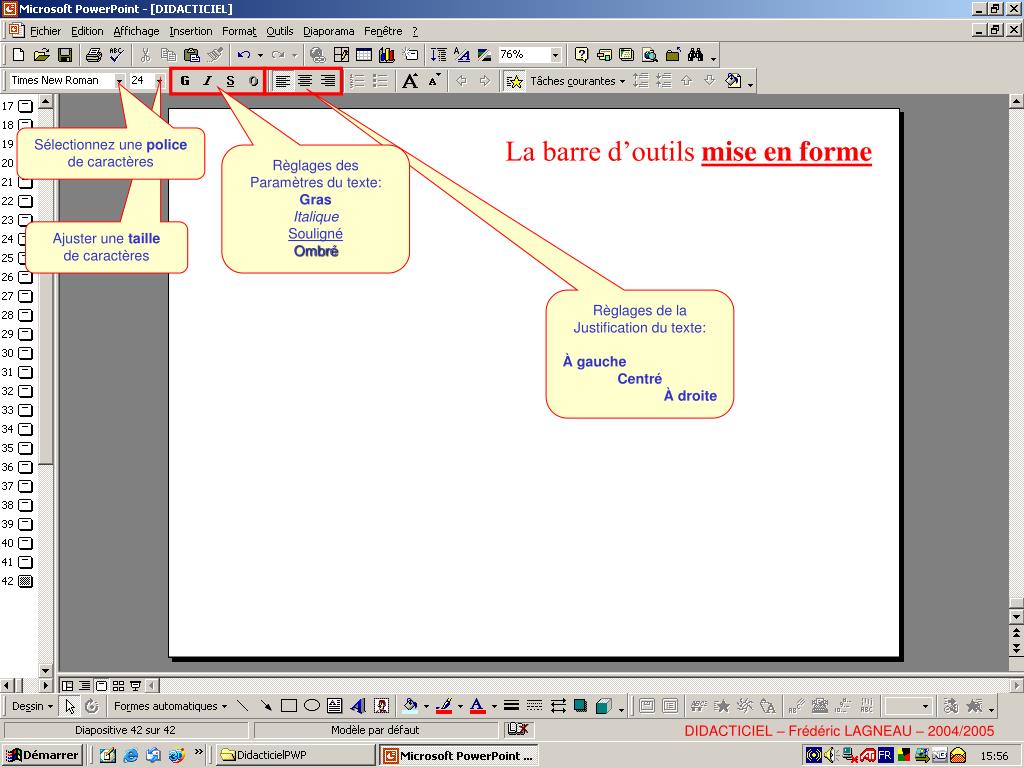This screenshot has width=1024, height=768.
Task: Select the Text Box tool
Action: tap(335, 706)
